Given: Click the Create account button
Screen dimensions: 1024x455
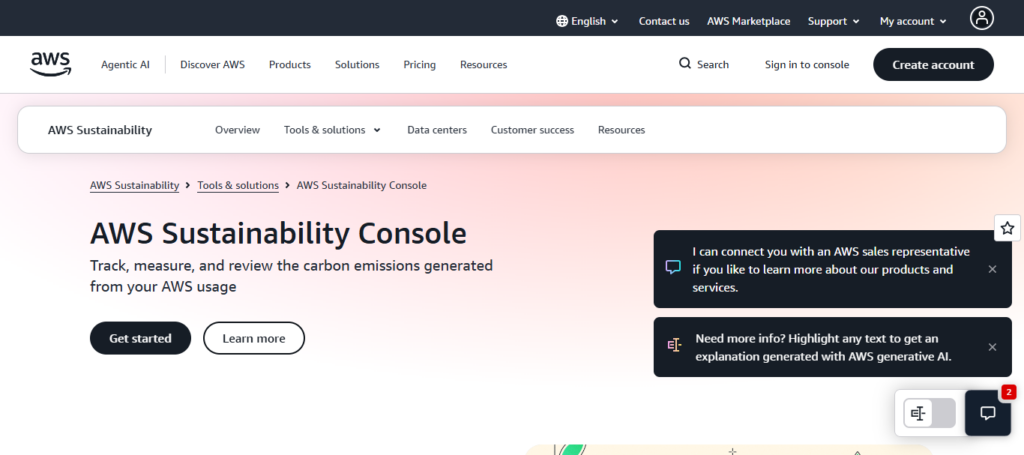Looking at the screenshot, I should [x=933, y=65].
